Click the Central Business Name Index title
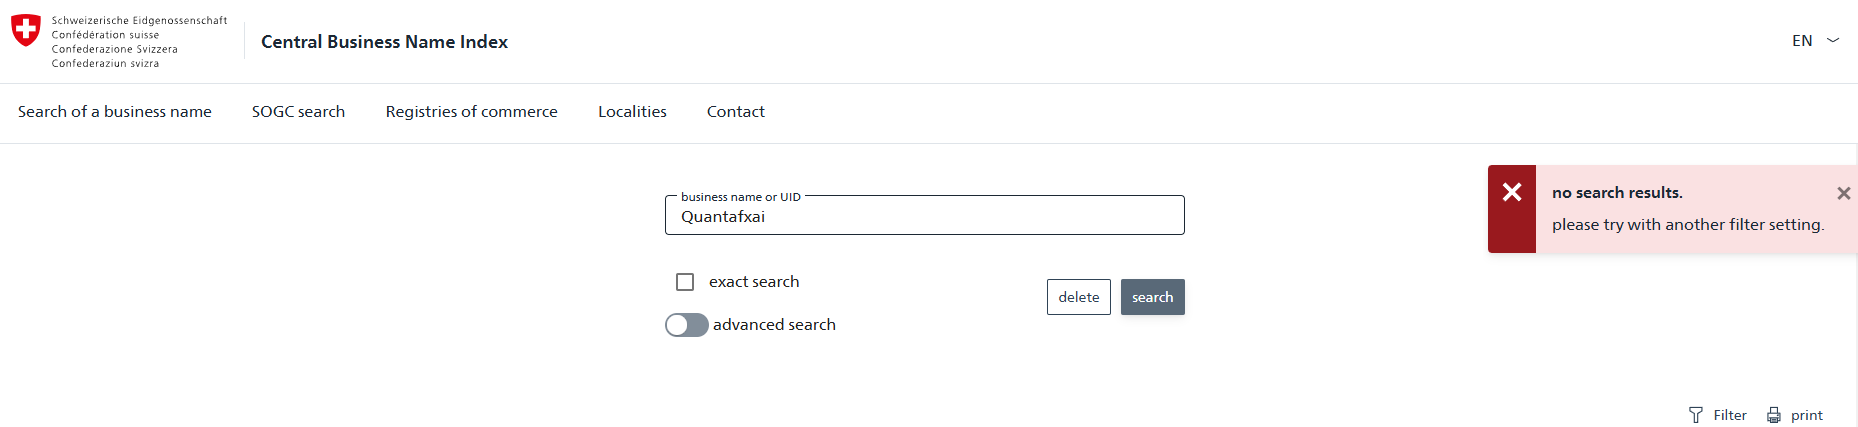Viewport: 1858px width, 427px height. click(384, 42)
